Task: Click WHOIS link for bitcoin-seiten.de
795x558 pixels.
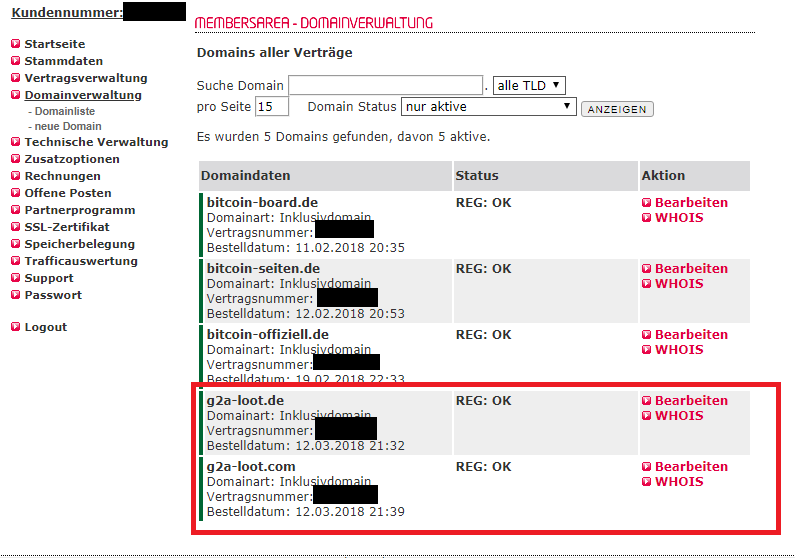Action: point(678,284)
